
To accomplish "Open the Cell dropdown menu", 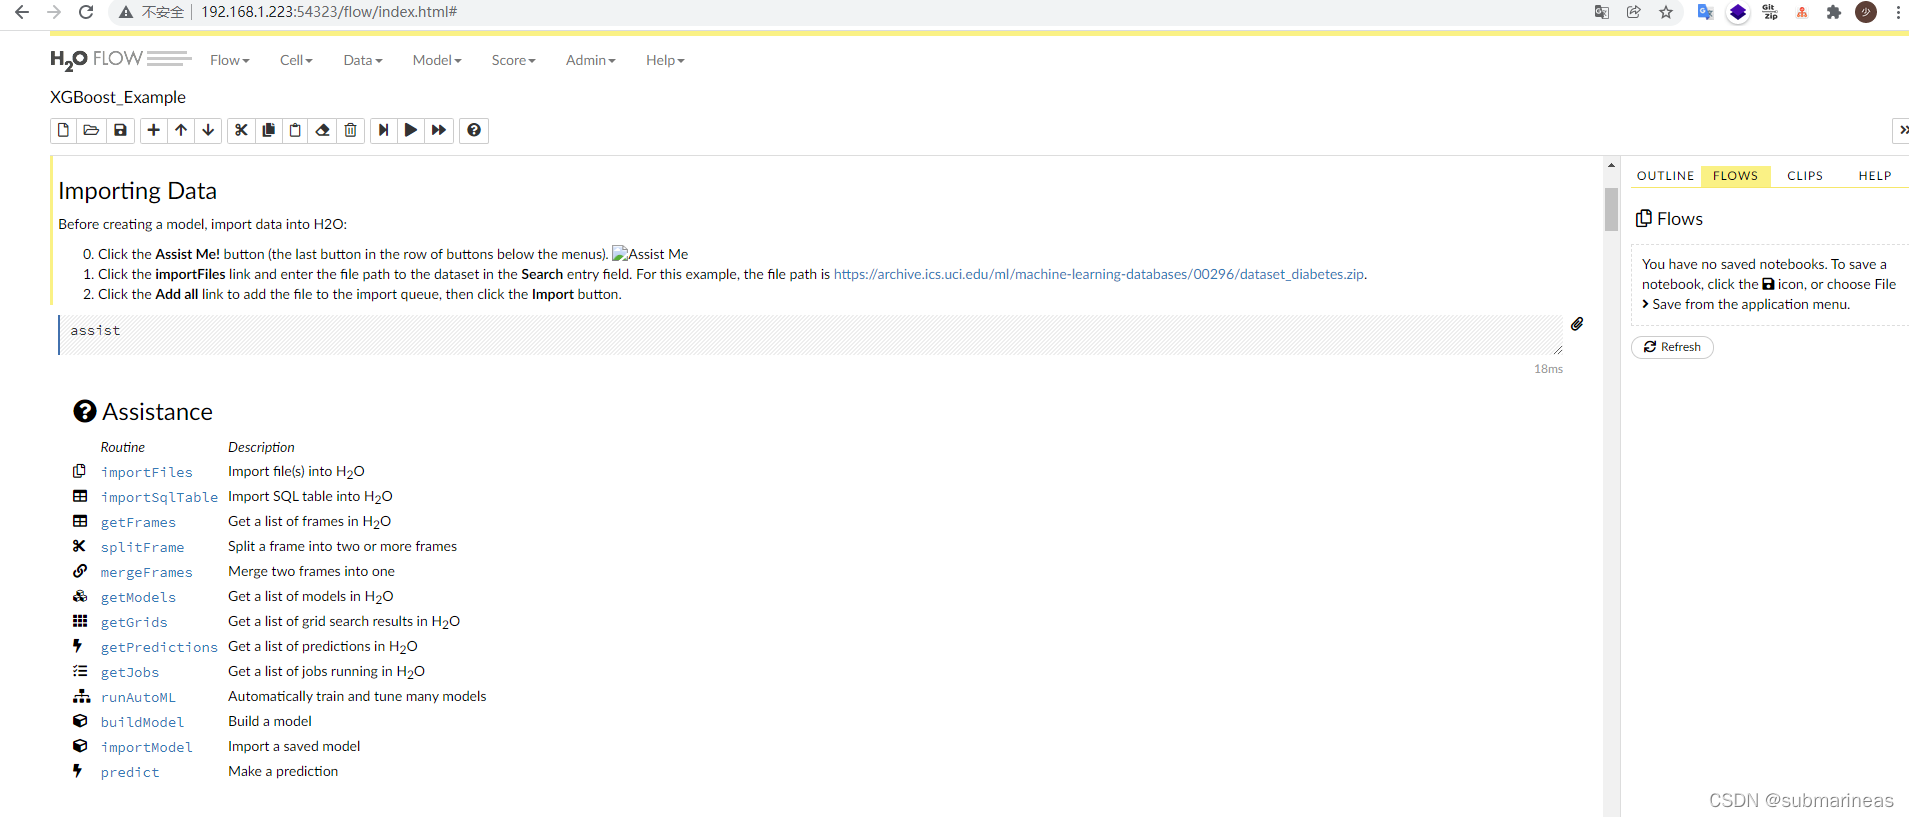I will [296, 60].
